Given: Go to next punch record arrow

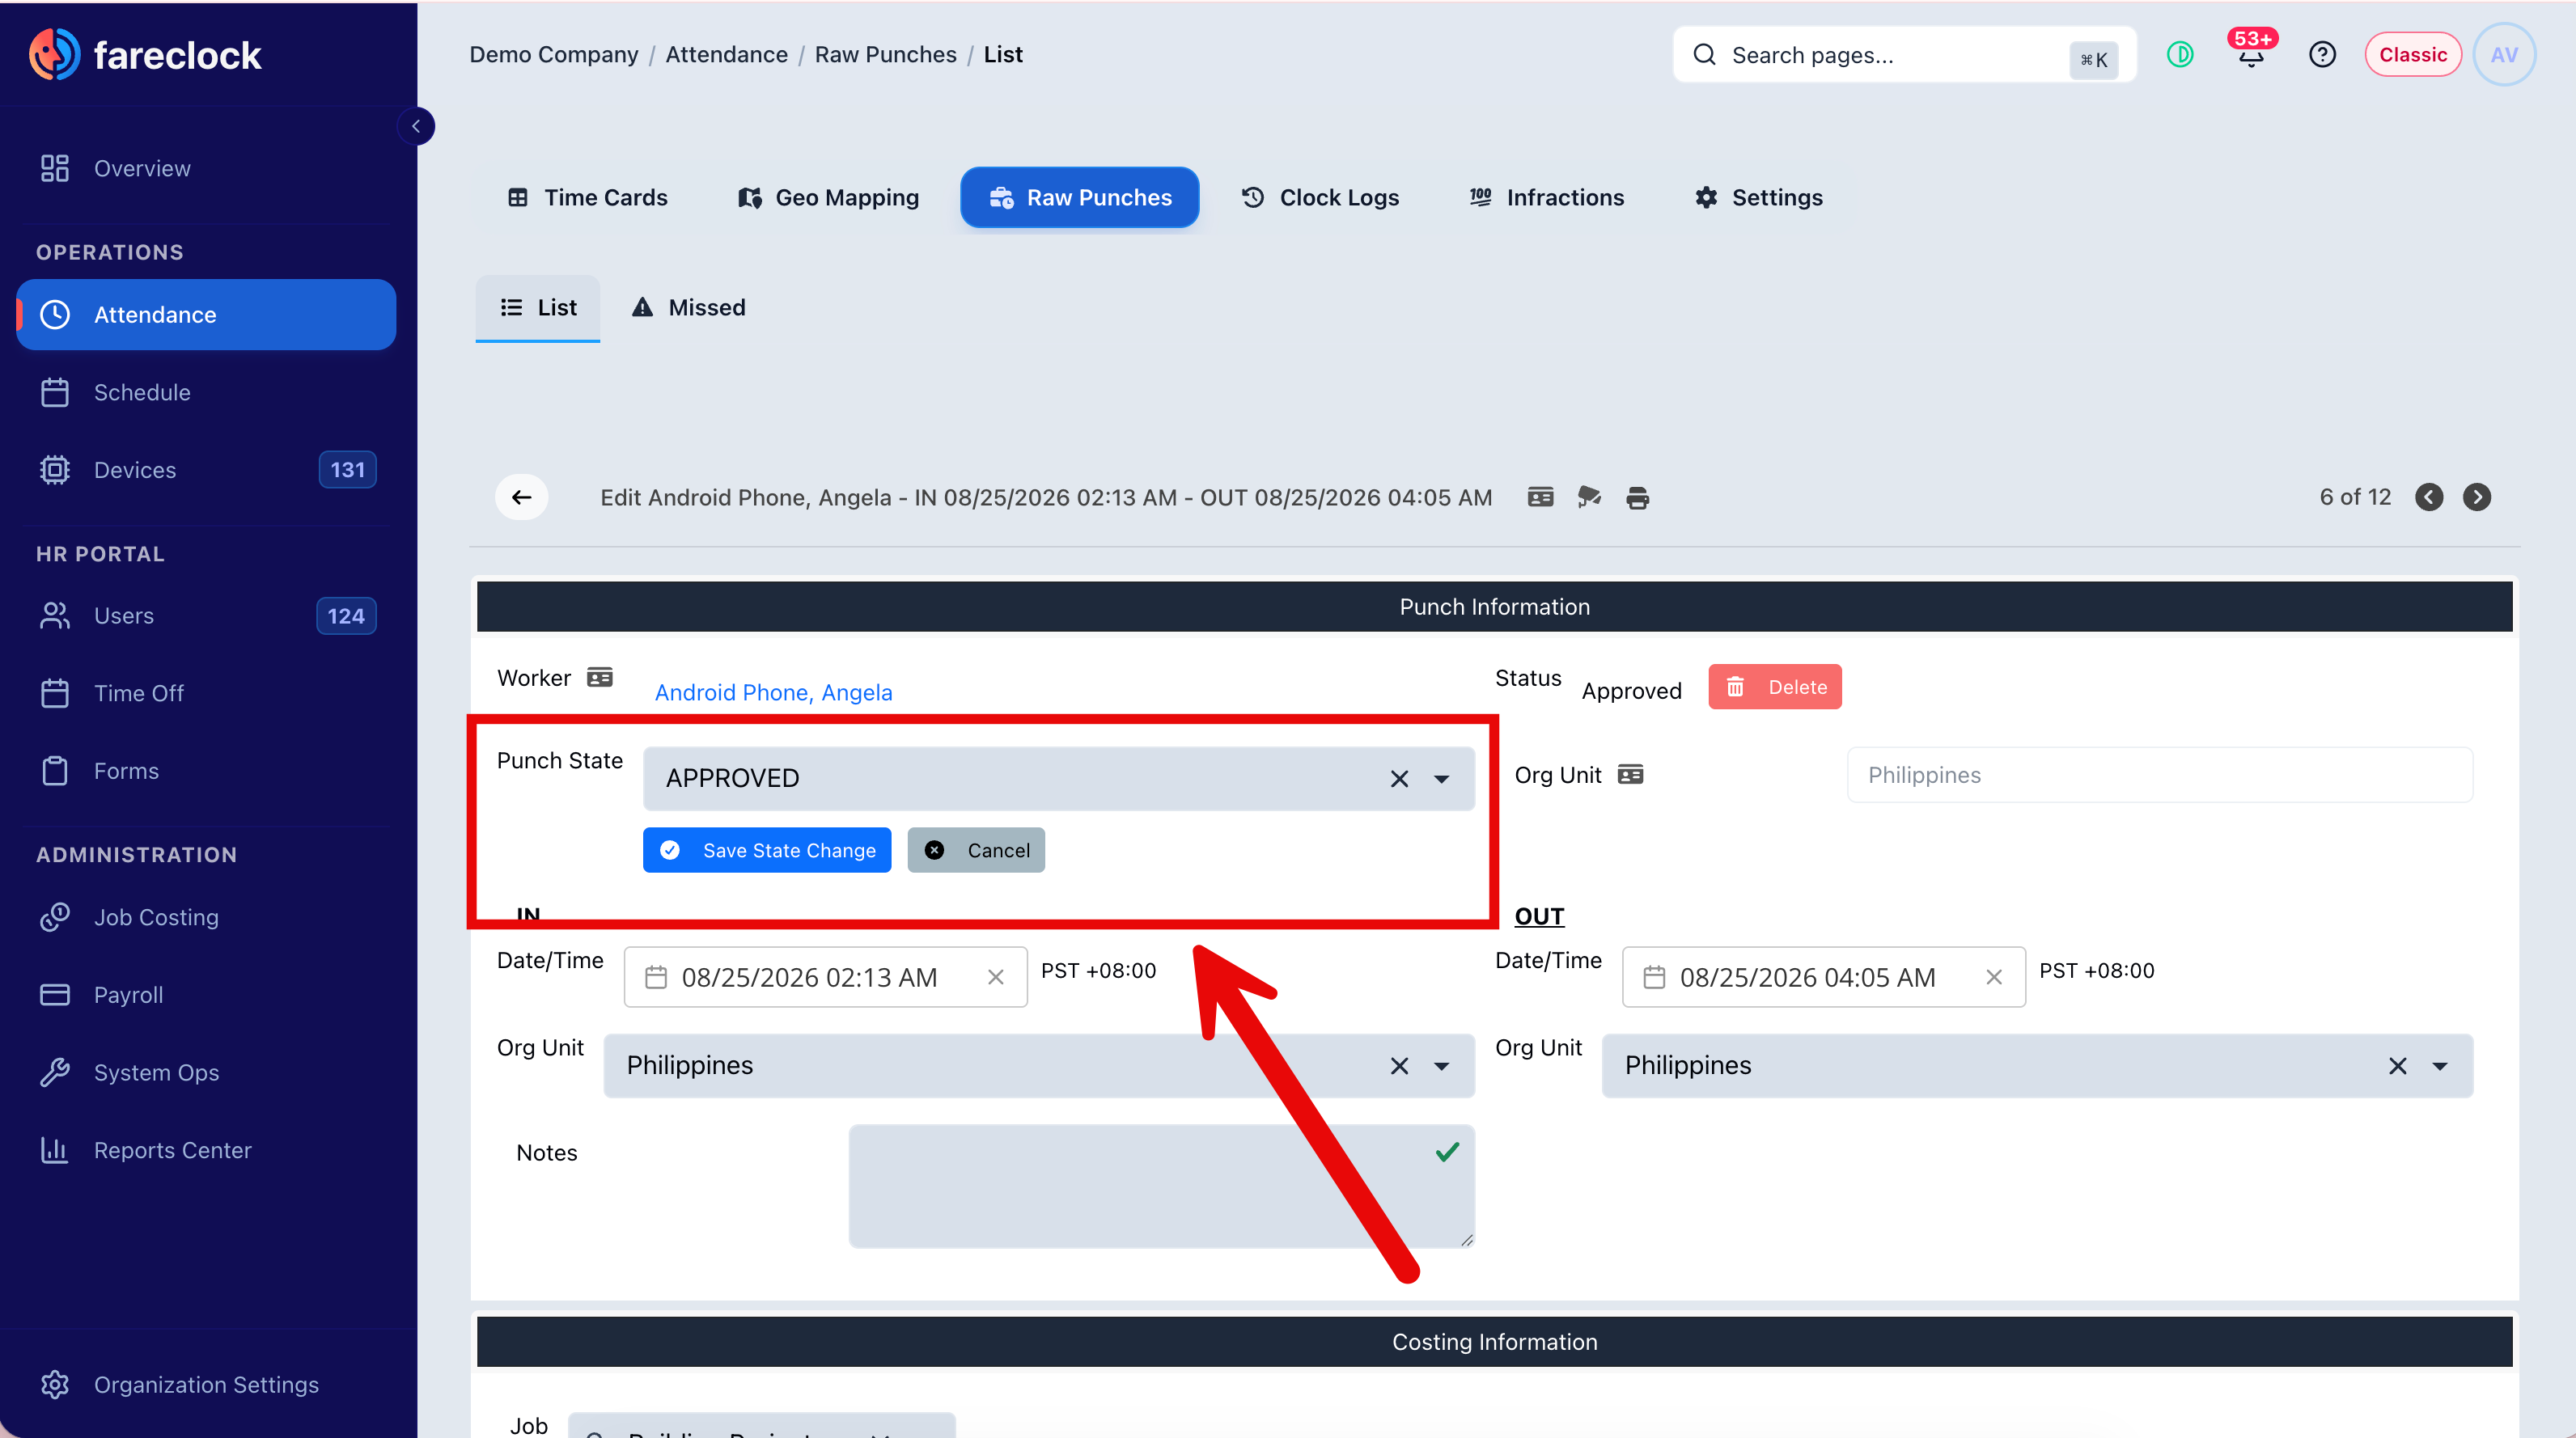Looking at the screenshot, I should tap(2477, 497).
